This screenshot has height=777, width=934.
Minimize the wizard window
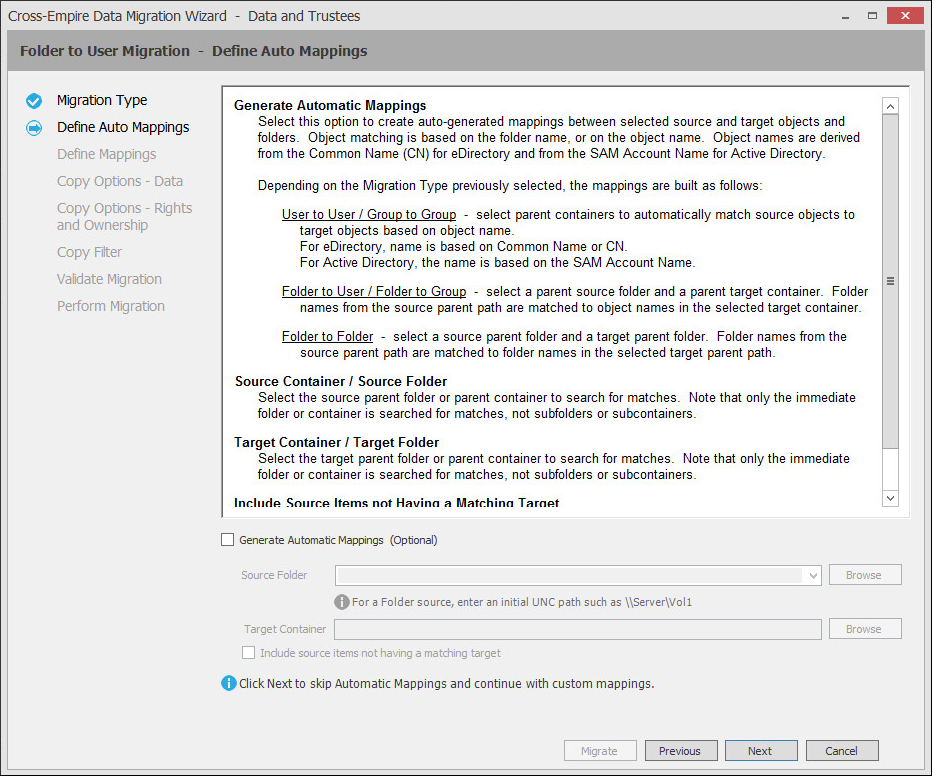845,16
